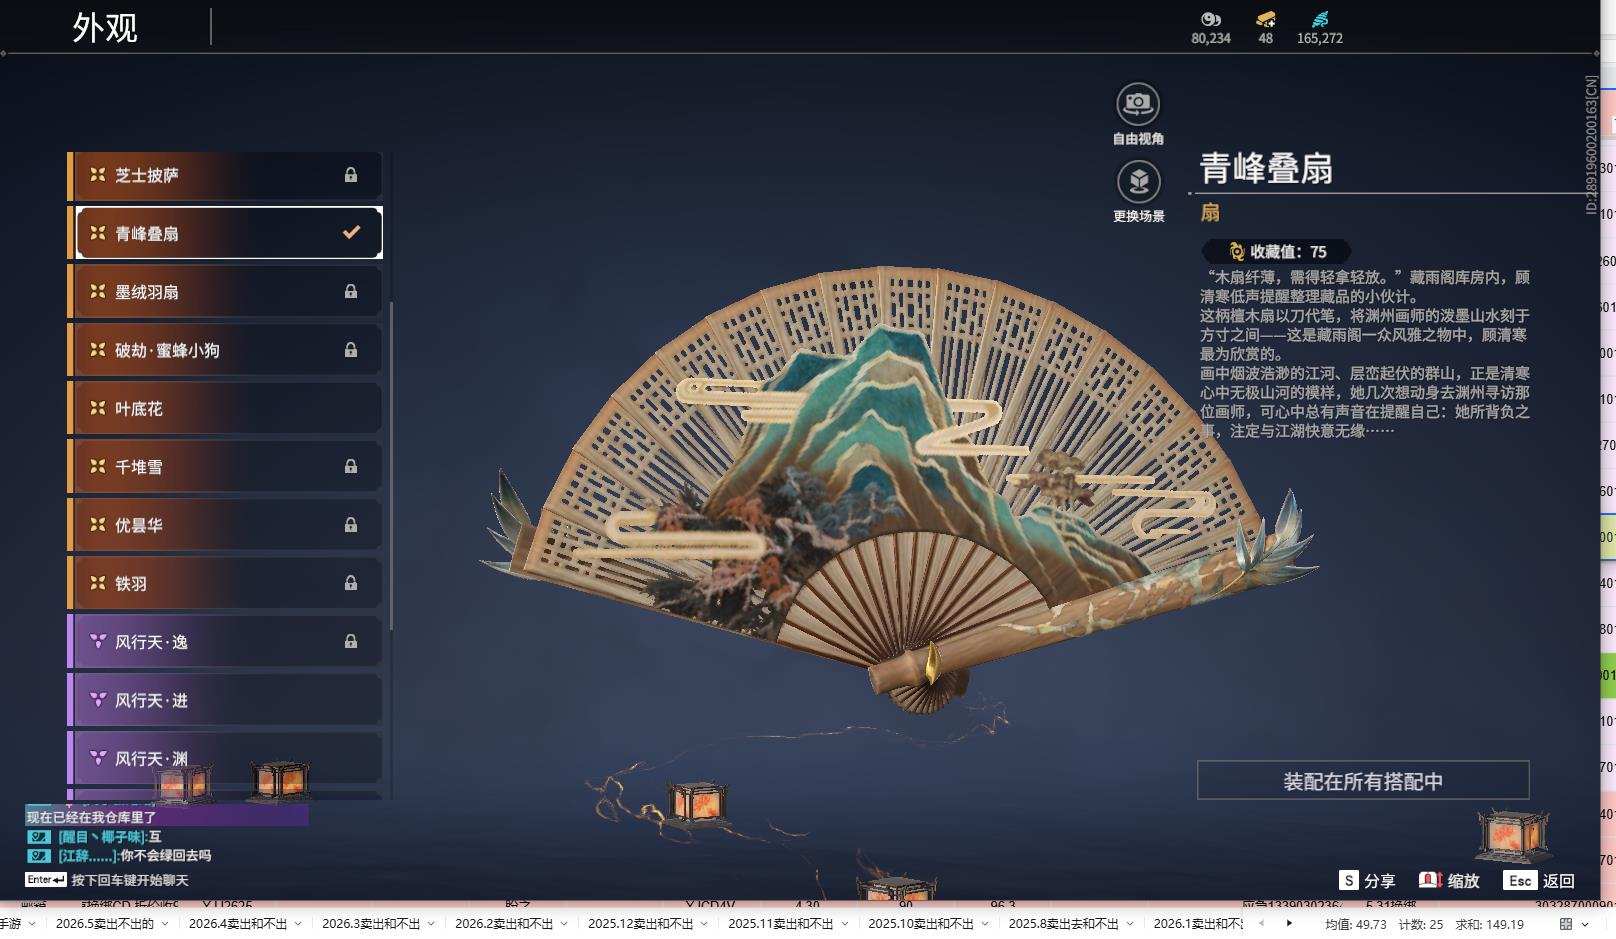Click the appearance list scrollbar
The height and width of the screenshot is (939, 1616).
[391, 465]
